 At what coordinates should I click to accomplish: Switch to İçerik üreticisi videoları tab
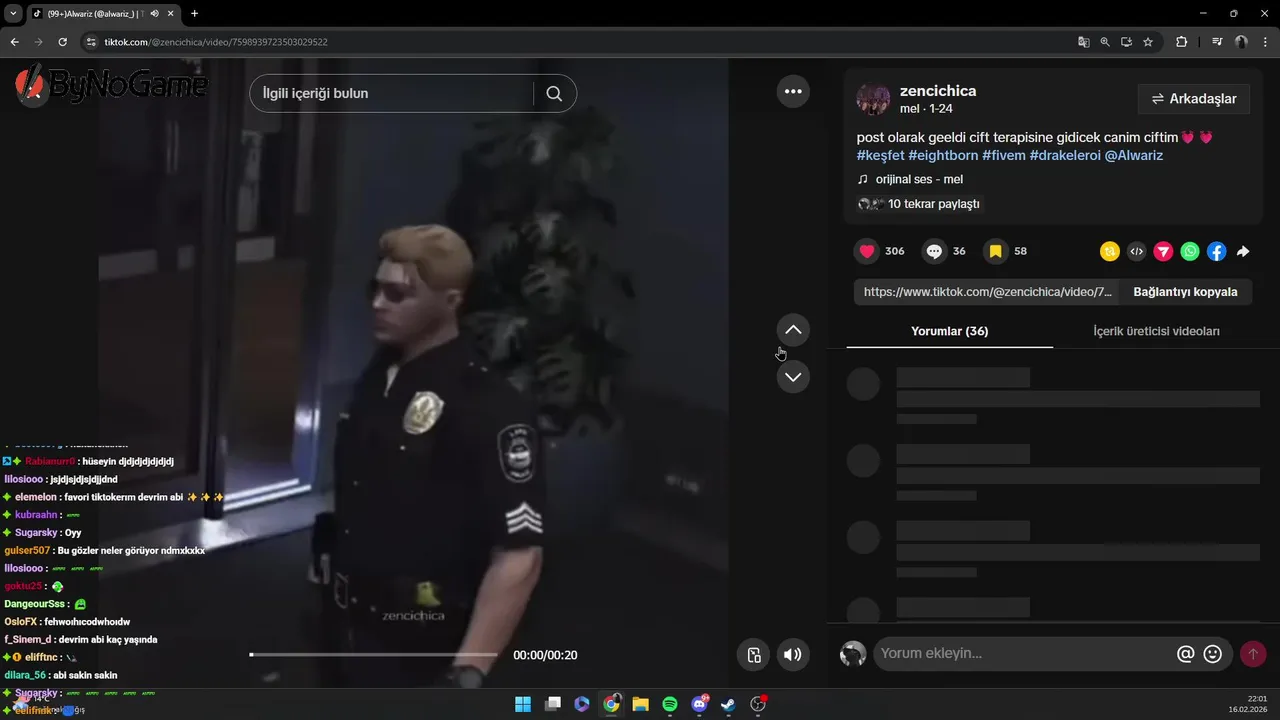point(1156,331)
